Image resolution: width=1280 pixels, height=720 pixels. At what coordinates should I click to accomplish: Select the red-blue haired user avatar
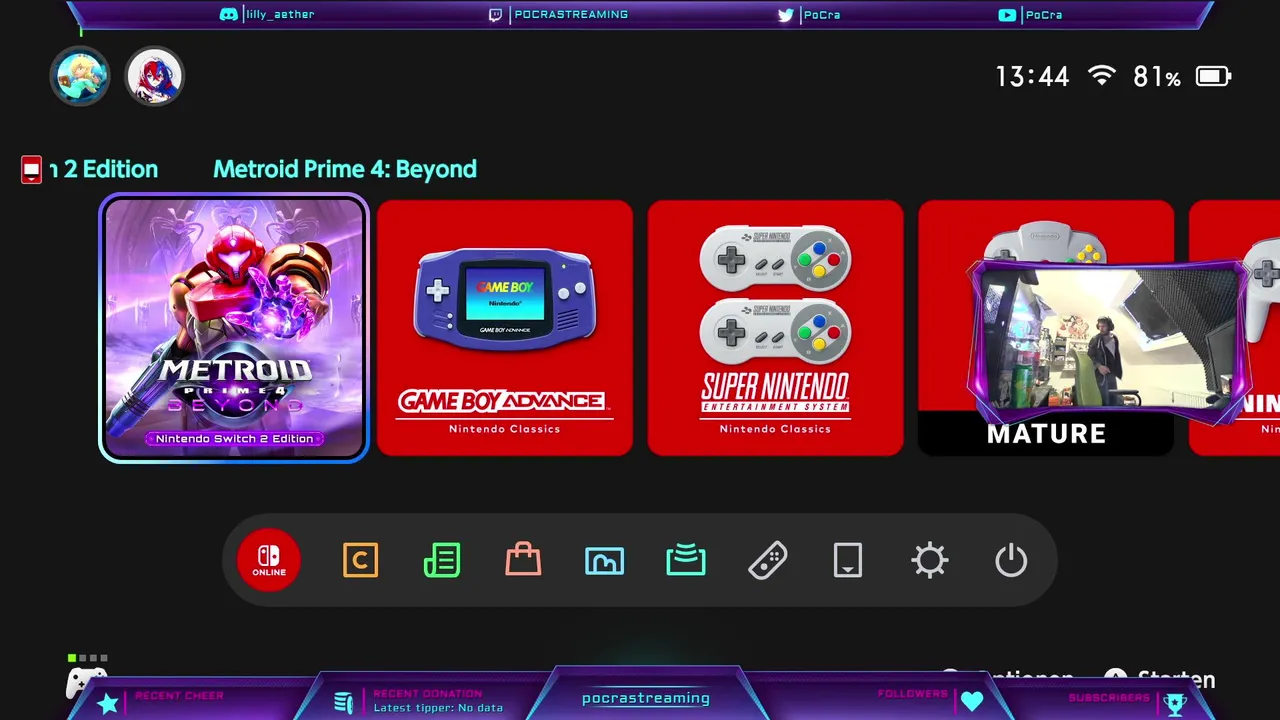(x=154, y=76)
